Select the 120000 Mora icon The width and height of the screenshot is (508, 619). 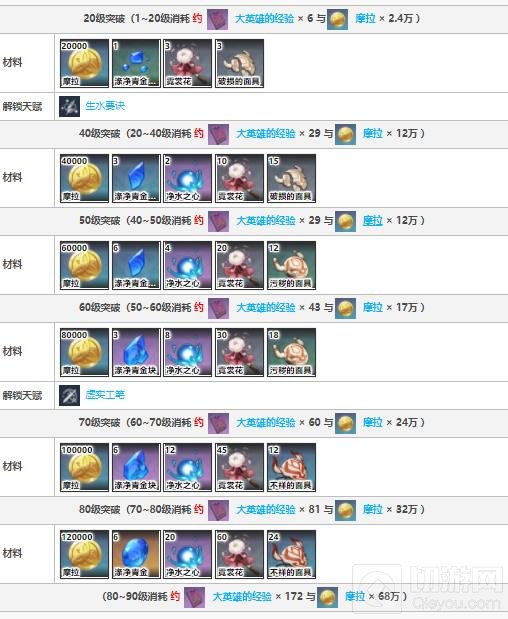84,554
